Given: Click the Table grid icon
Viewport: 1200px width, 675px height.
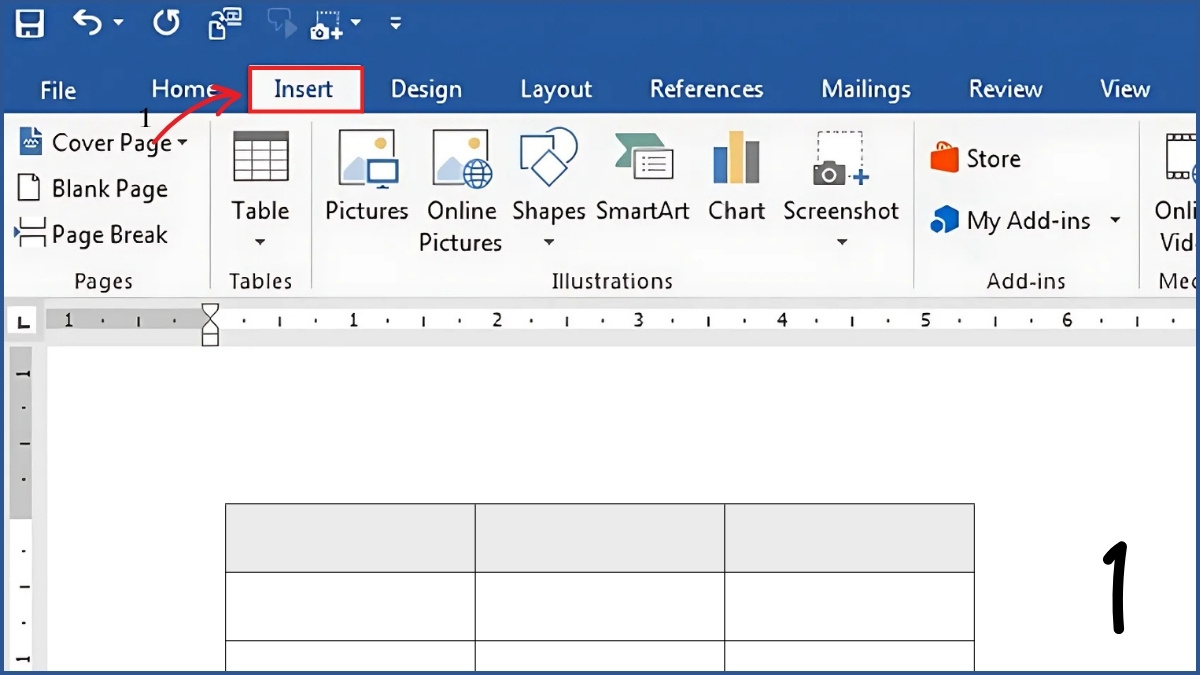Looking at the screenshot, I should [261, 157].
